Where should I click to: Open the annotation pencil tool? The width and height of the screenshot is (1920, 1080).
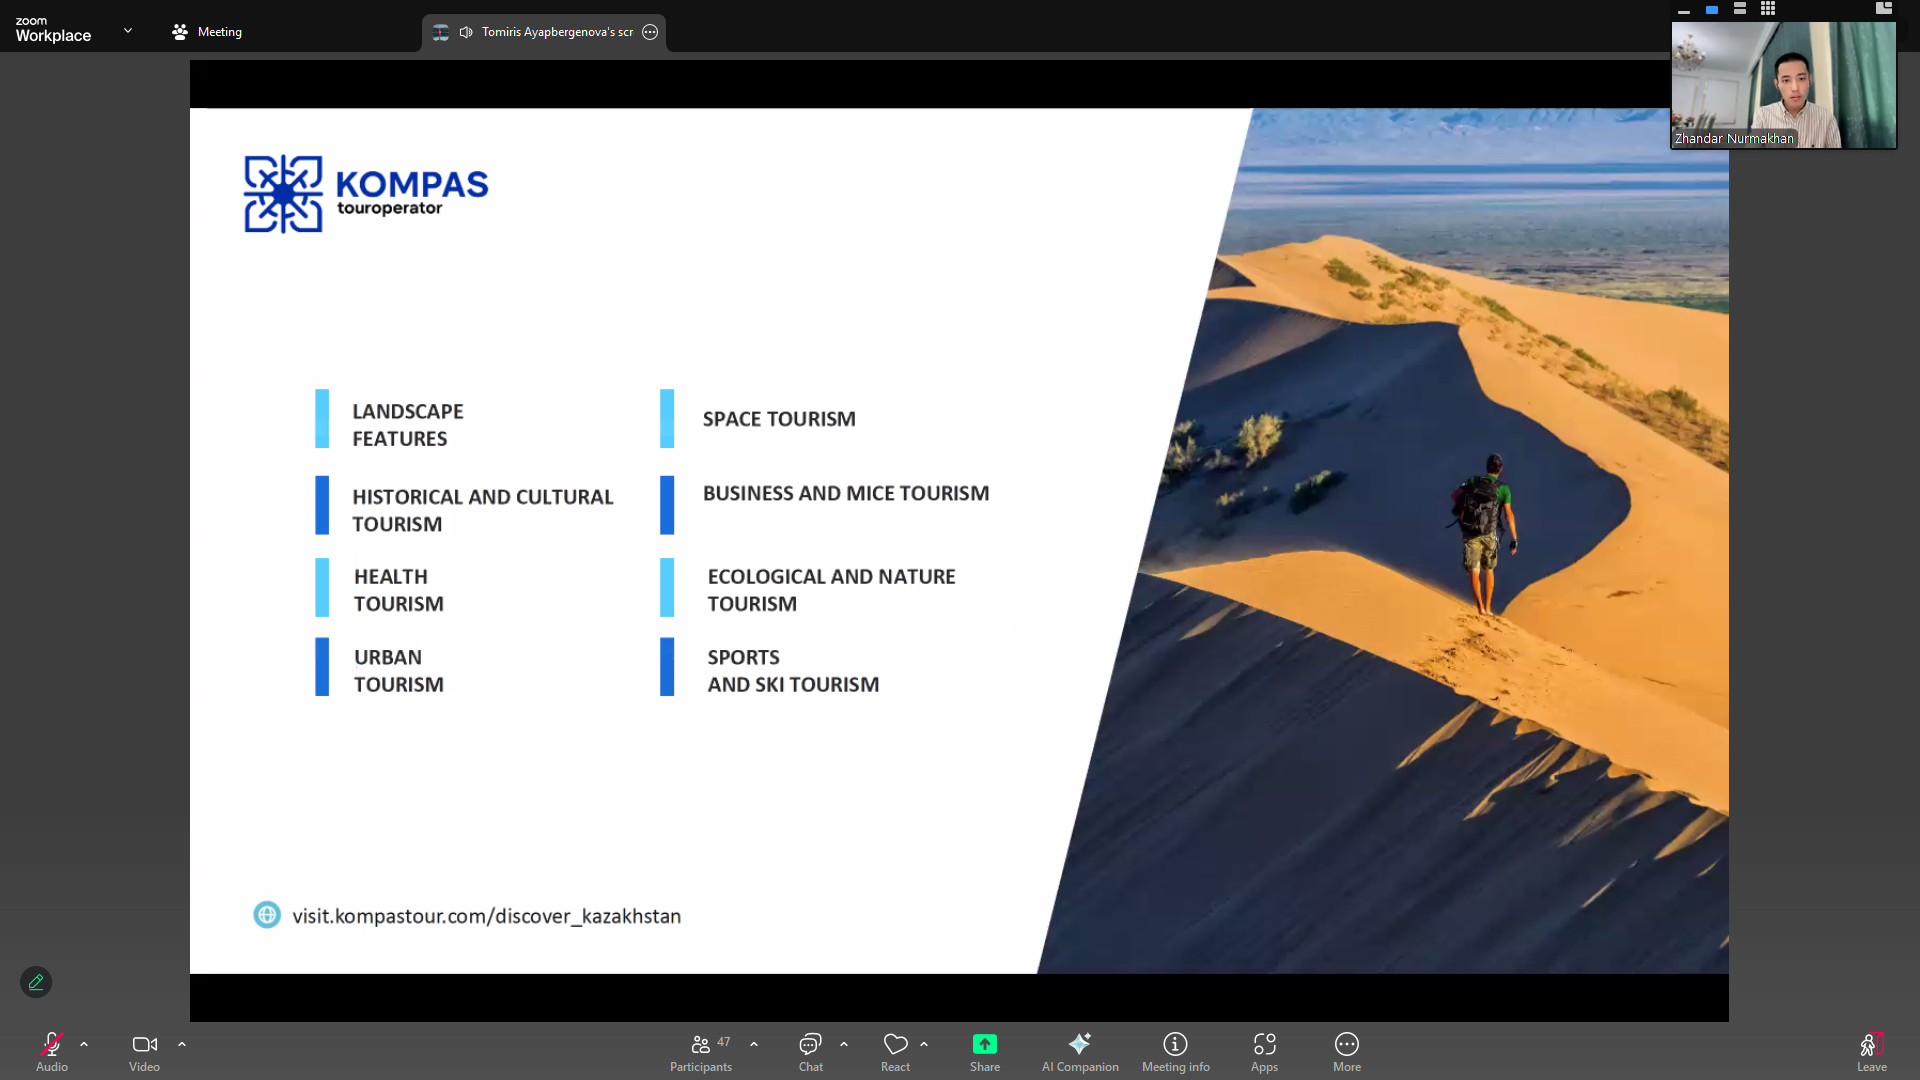[x=36, y=982]
